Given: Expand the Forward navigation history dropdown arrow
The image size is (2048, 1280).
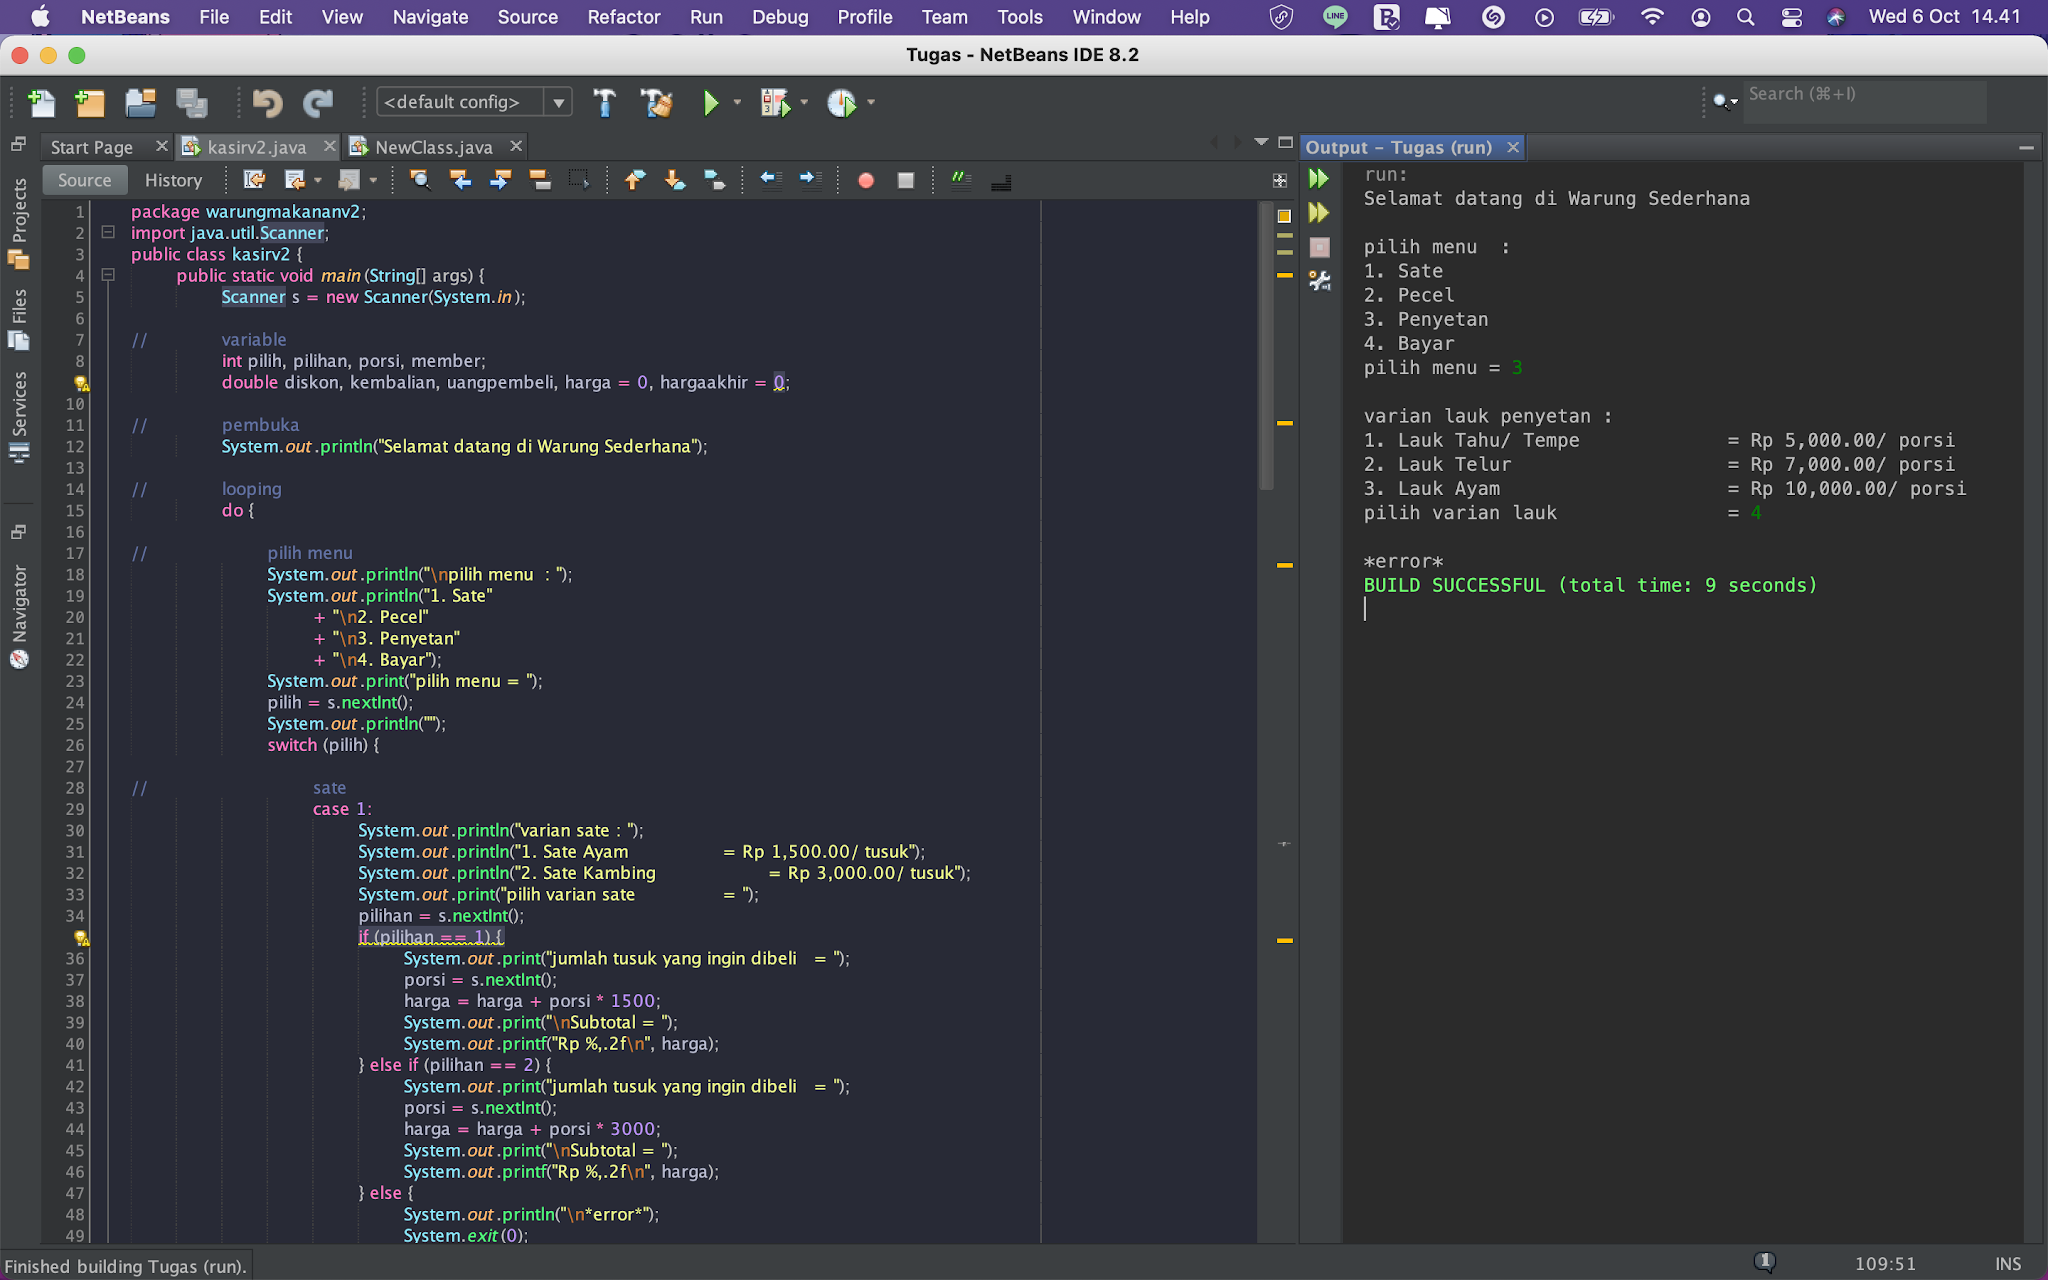Looking at the screenshot, I should (x=373, y=181).
